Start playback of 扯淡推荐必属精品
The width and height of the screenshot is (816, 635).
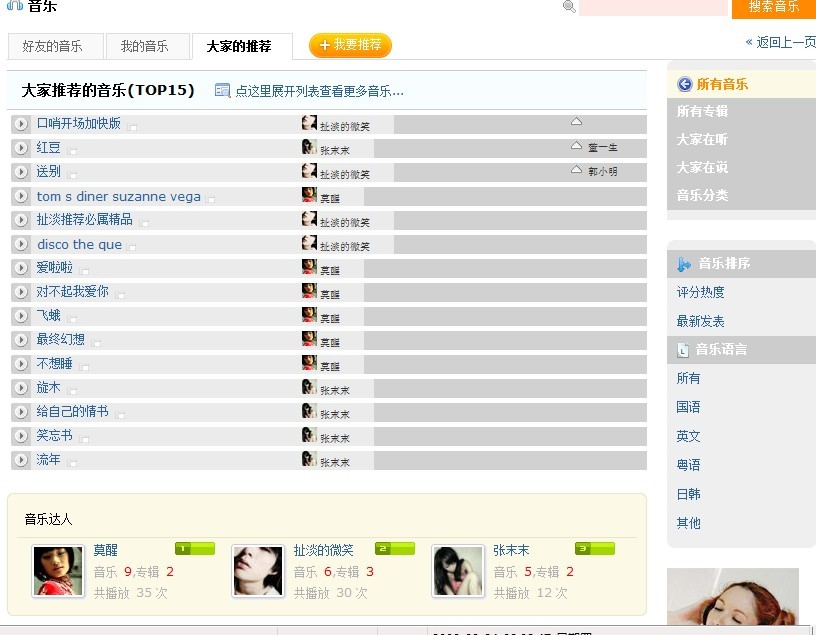click(x=21, y=220)
